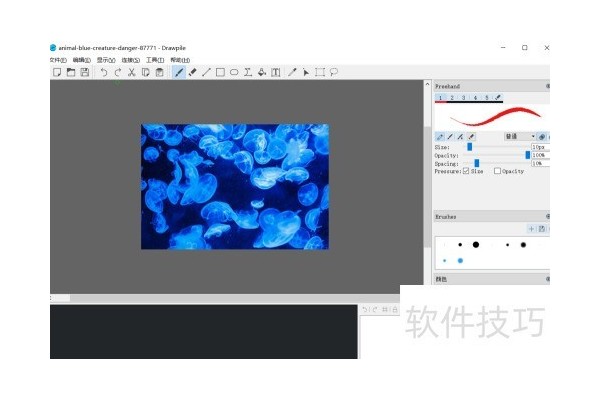Screen dimensions: 600x400
Task: Choose the second brush shape mode icon
Action: 450,137
